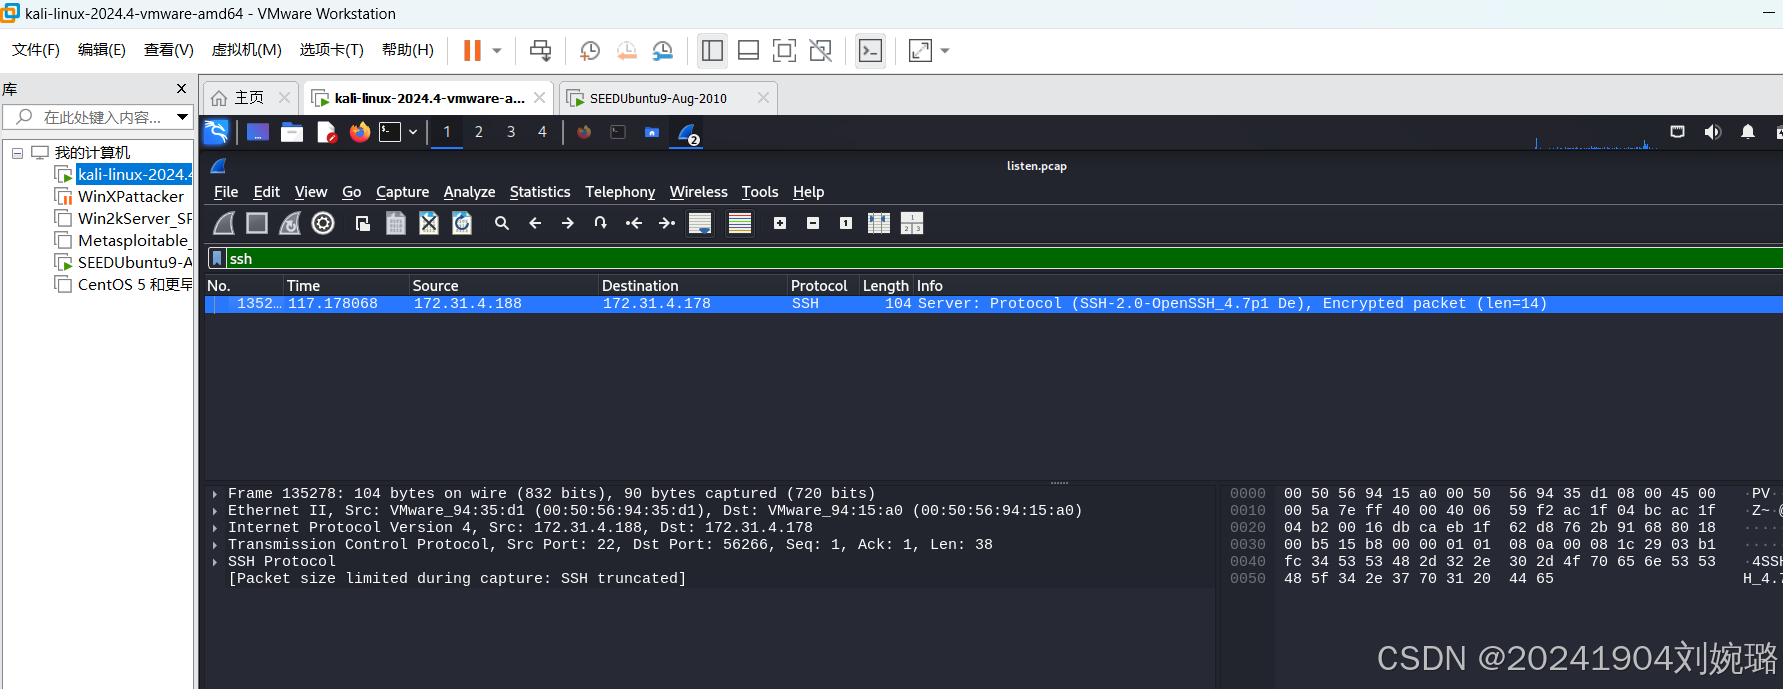Toggle auto scroll during live capture
This screenshot has height=689, width=1783.
point(700,223)
